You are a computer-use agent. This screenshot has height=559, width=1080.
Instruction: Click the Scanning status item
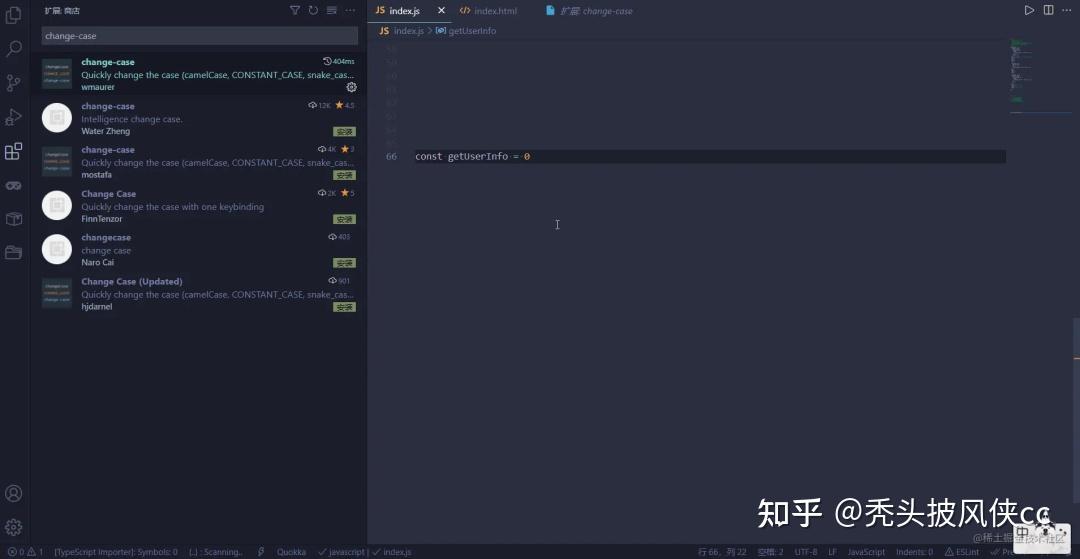click(216, 552)
